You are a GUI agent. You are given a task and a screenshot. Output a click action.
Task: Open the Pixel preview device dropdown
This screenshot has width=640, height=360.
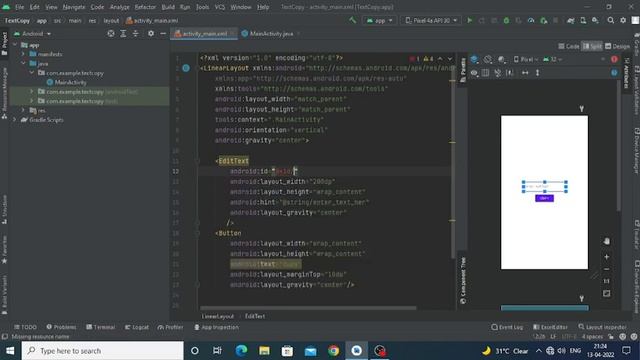(x=525, y=60)
